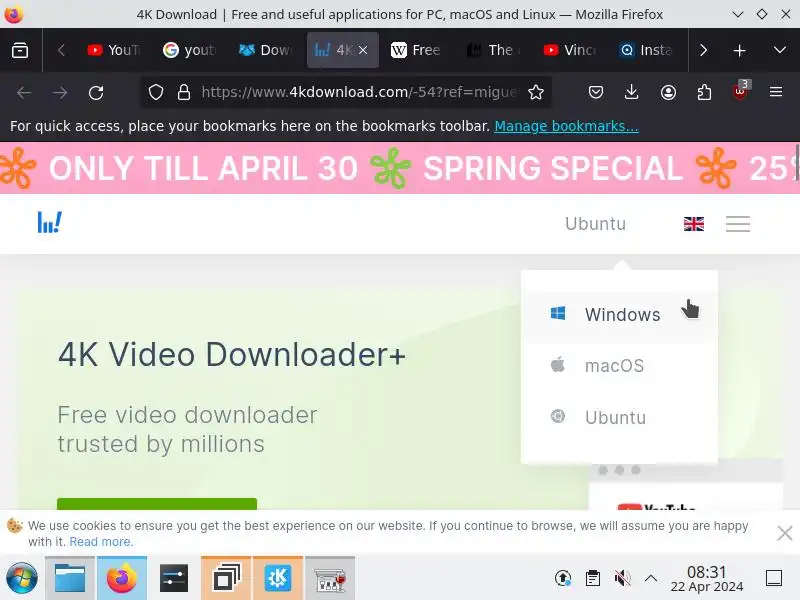Open the Firefox account icon
Image resolution: width=800 pixels, height=600 pixels.
pyautogui.click(x=668, y=92)
